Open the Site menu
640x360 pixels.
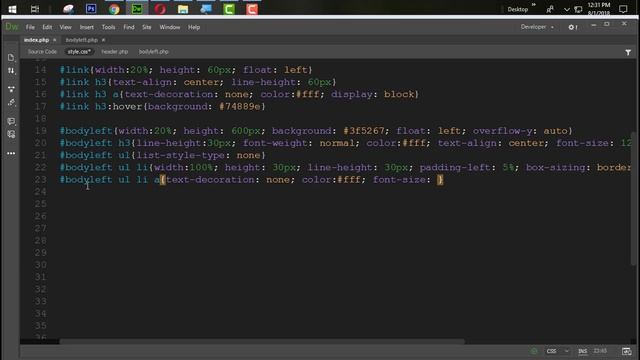pyautogui.click(x=147, y=27)
